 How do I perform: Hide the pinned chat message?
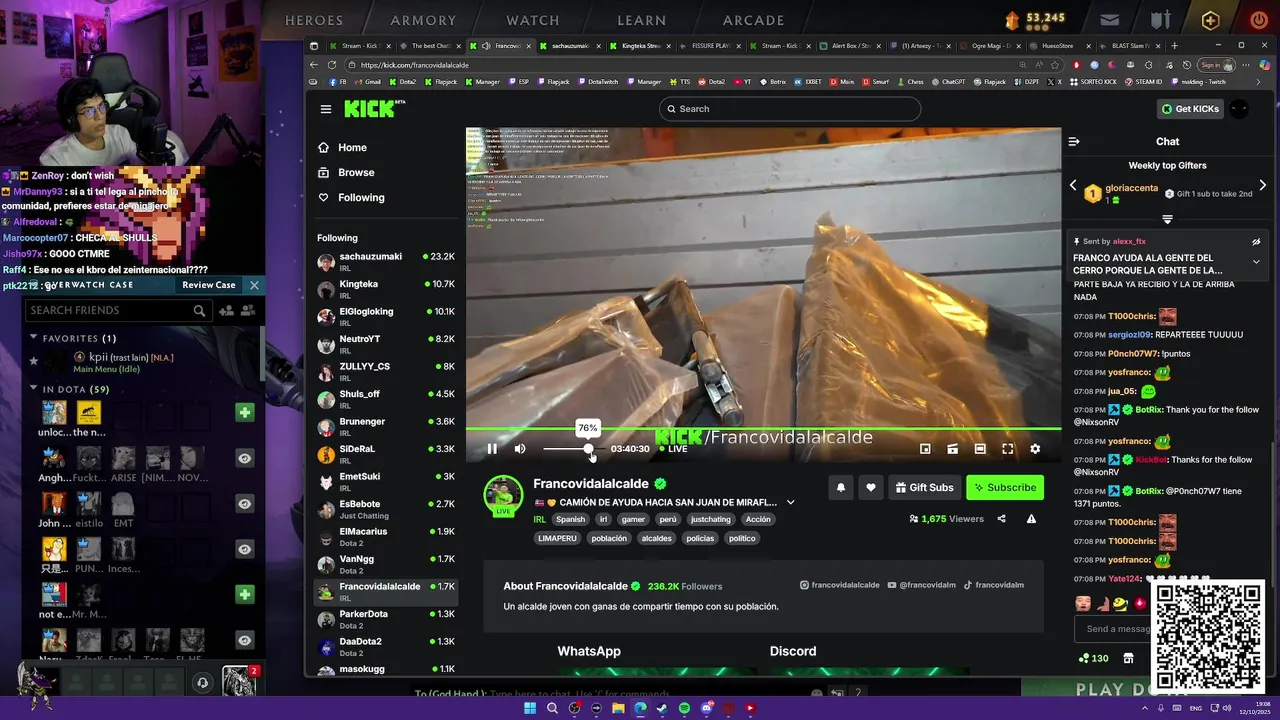[x=1256, y=242]
